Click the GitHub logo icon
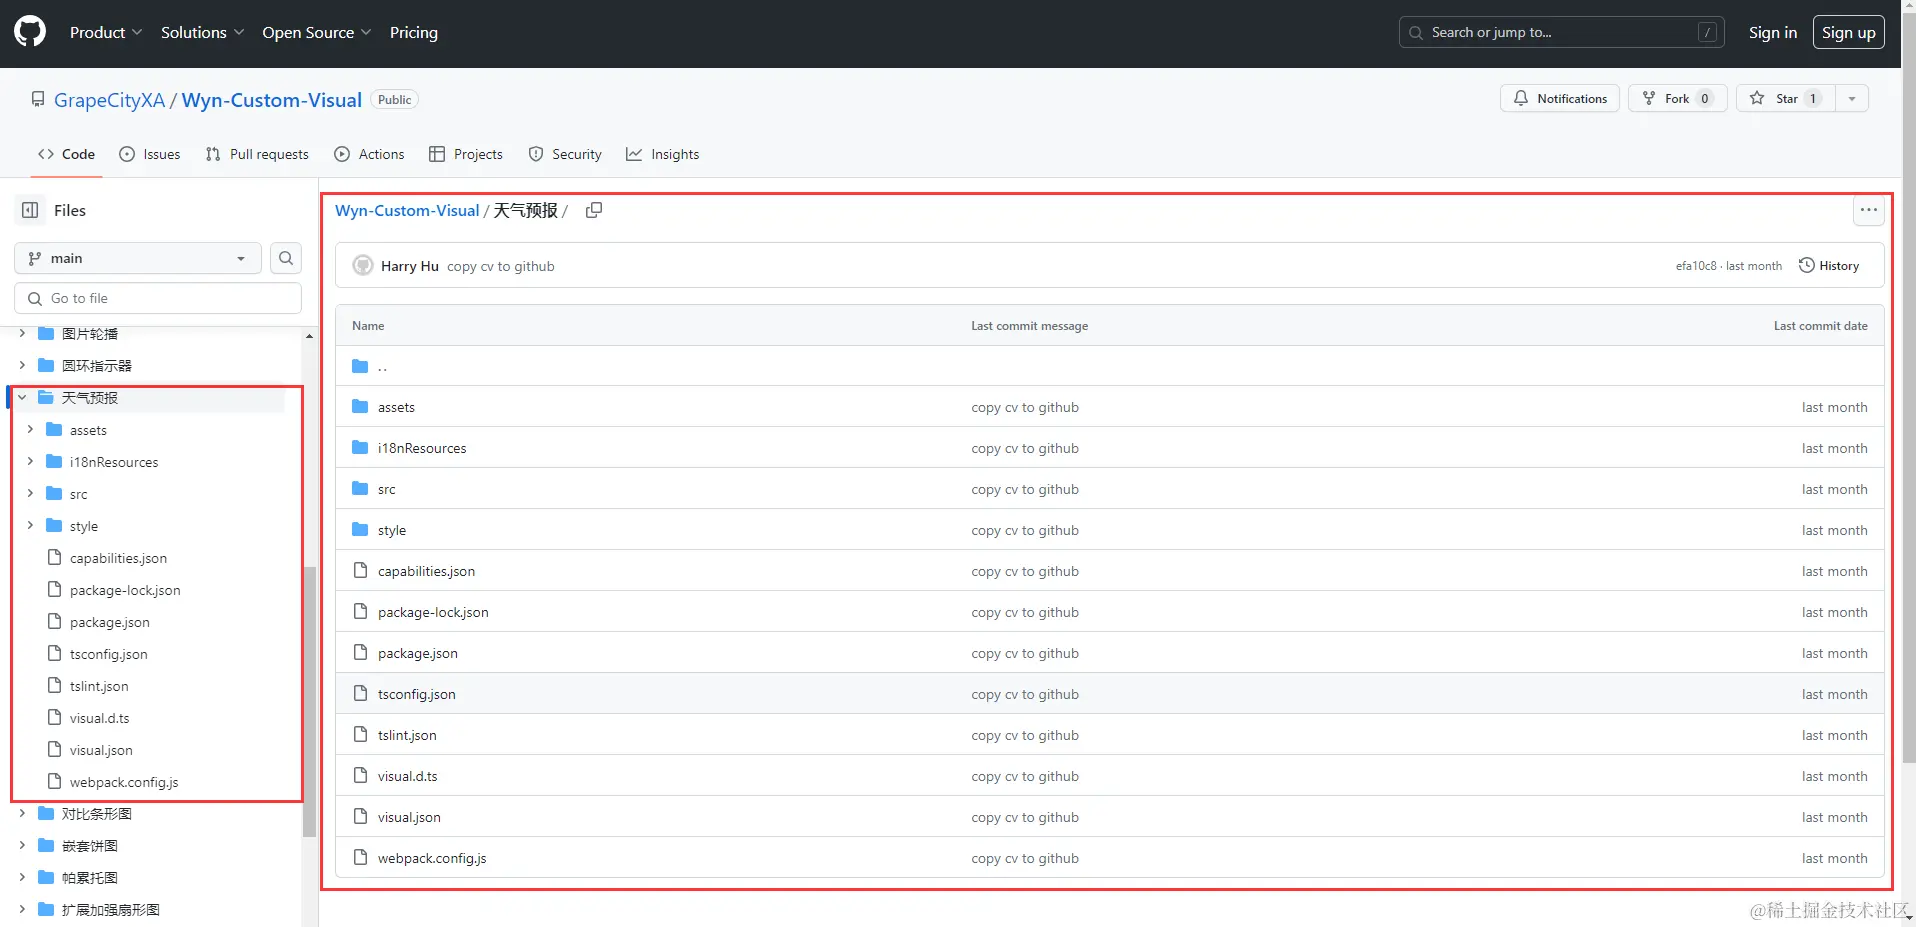 [30, 32]
